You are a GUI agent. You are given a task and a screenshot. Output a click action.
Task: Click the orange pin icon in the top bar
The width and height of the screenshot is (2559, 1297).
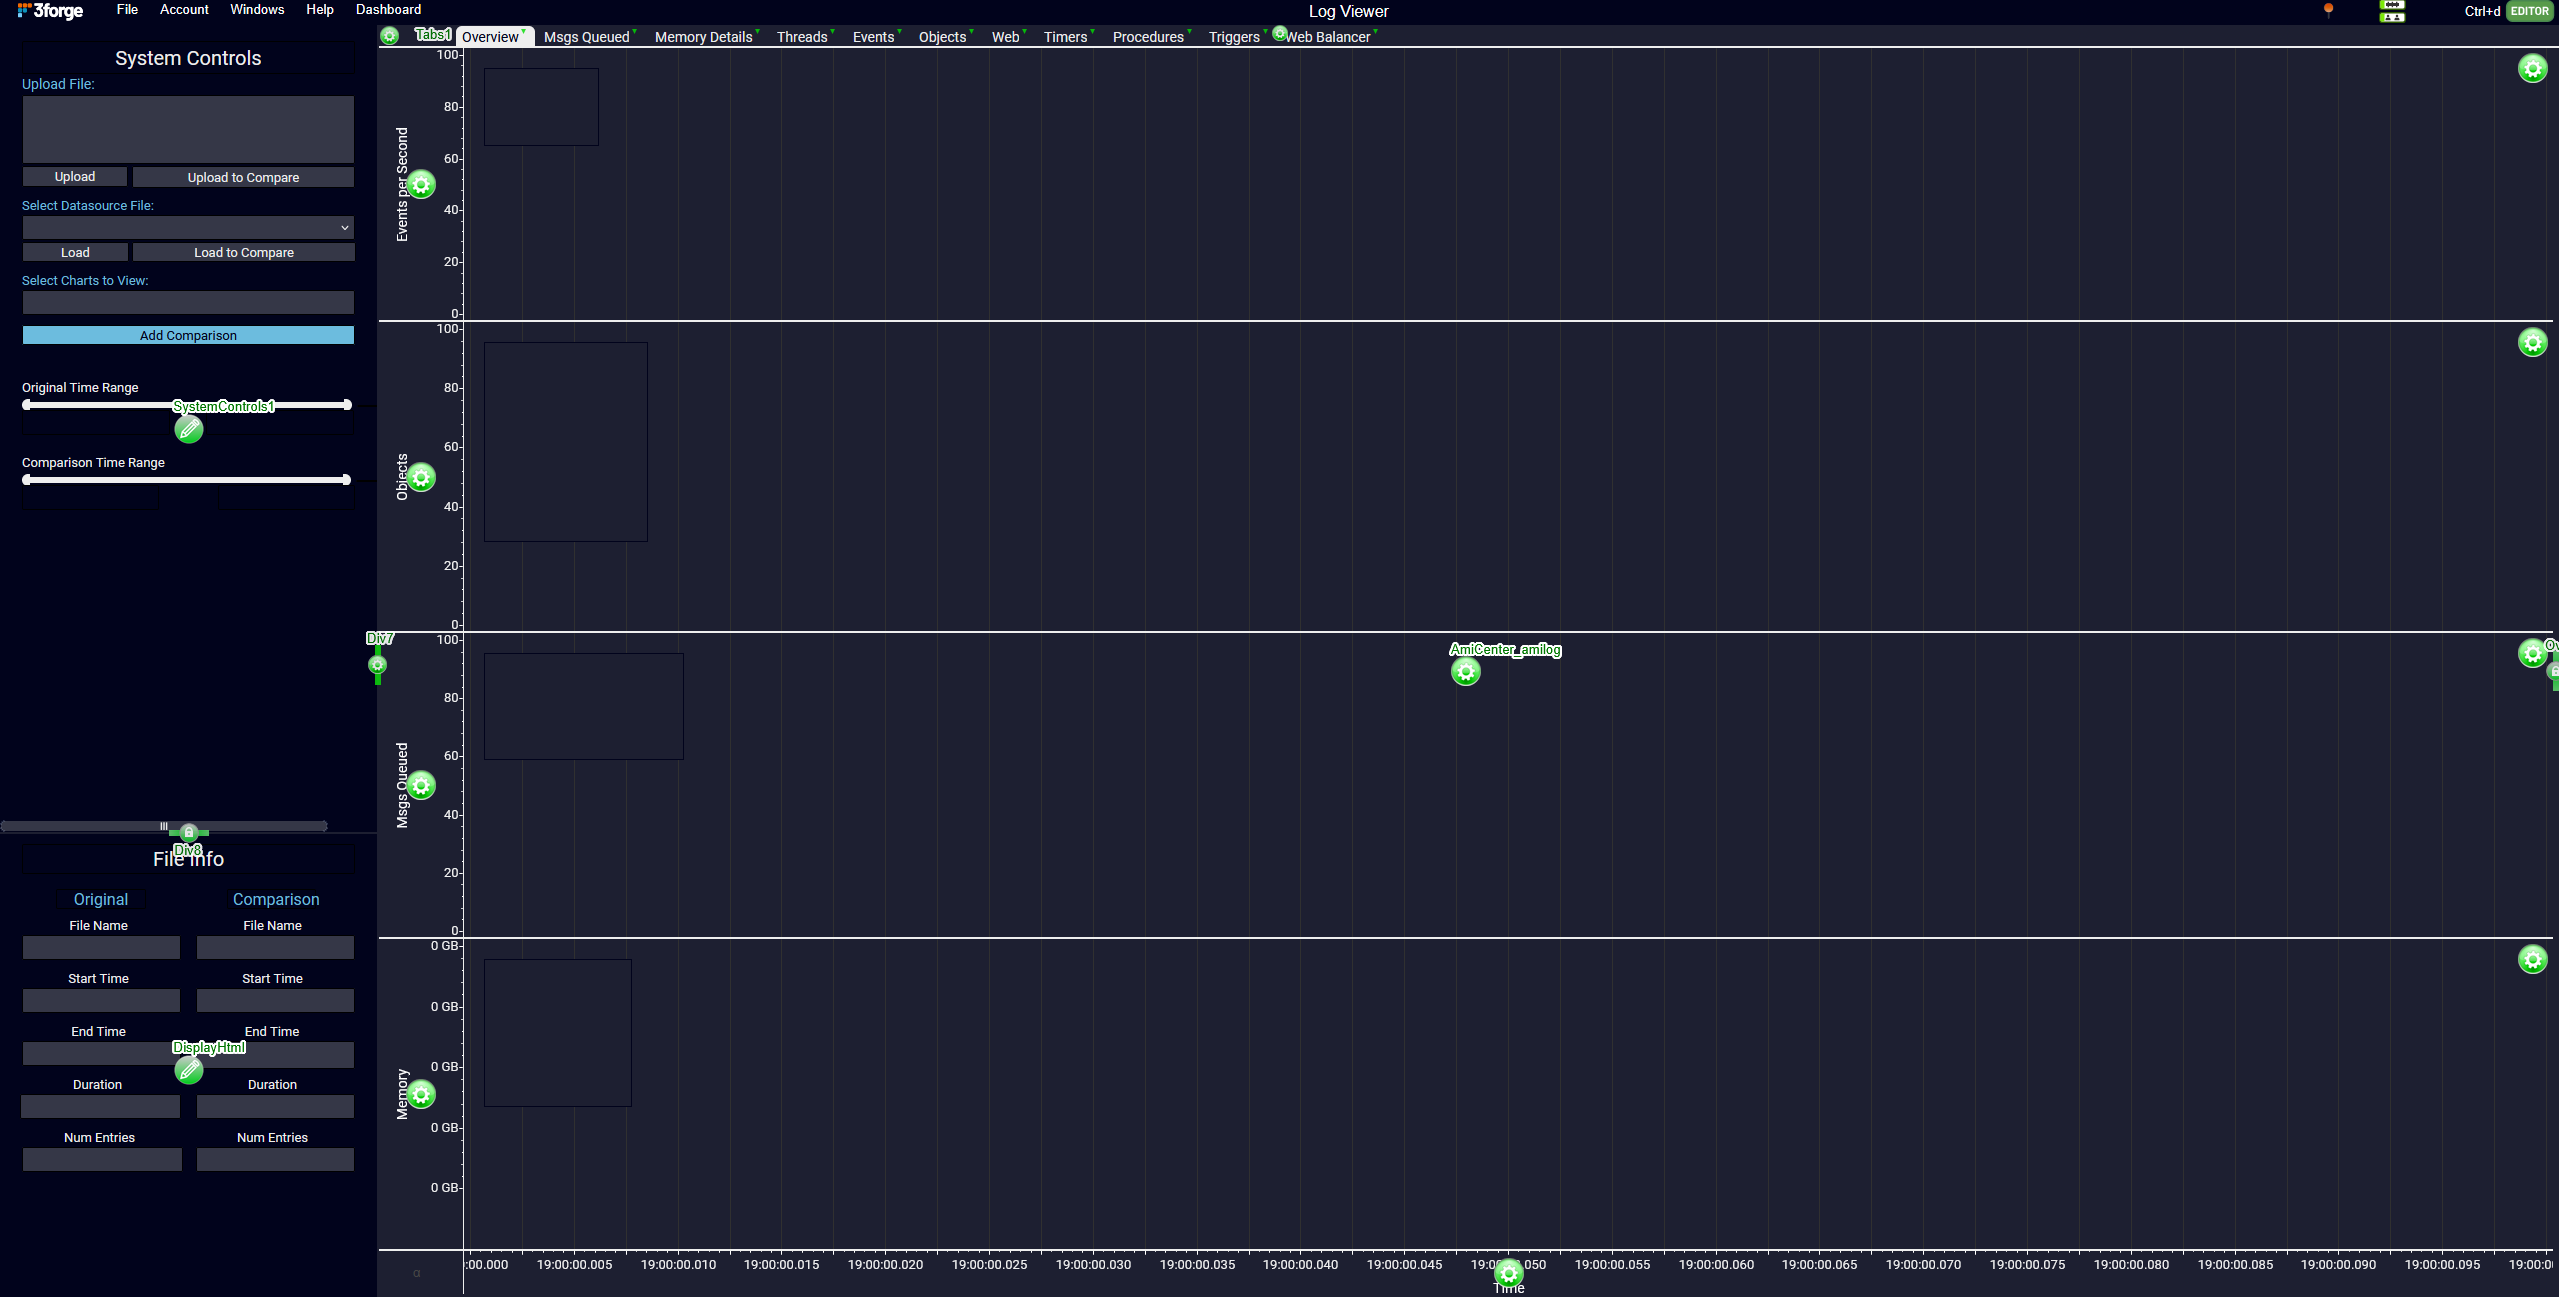(2328, 10)
